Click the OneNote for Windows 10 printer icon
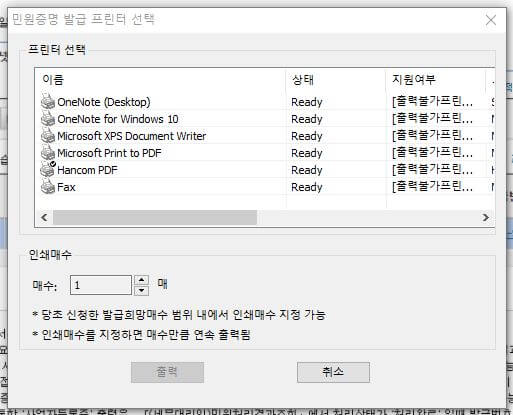 (48, 118)
